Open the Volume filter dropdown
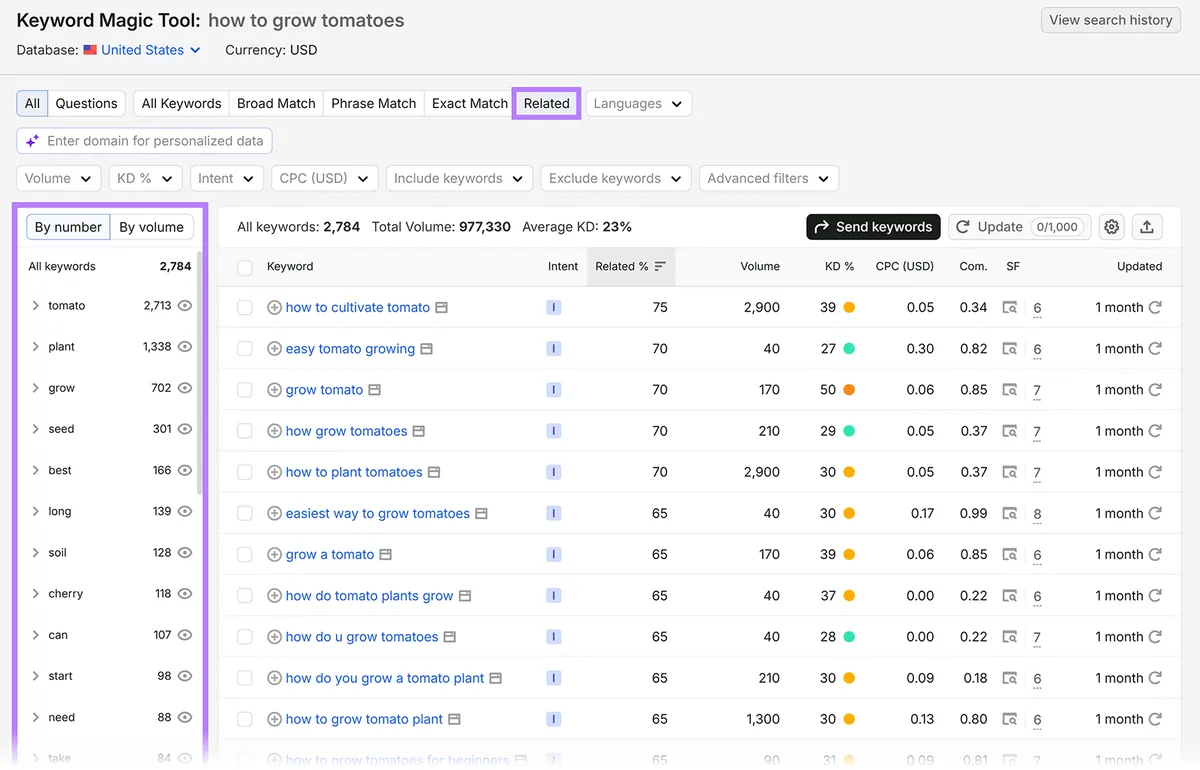 click(x=59, y=178)
